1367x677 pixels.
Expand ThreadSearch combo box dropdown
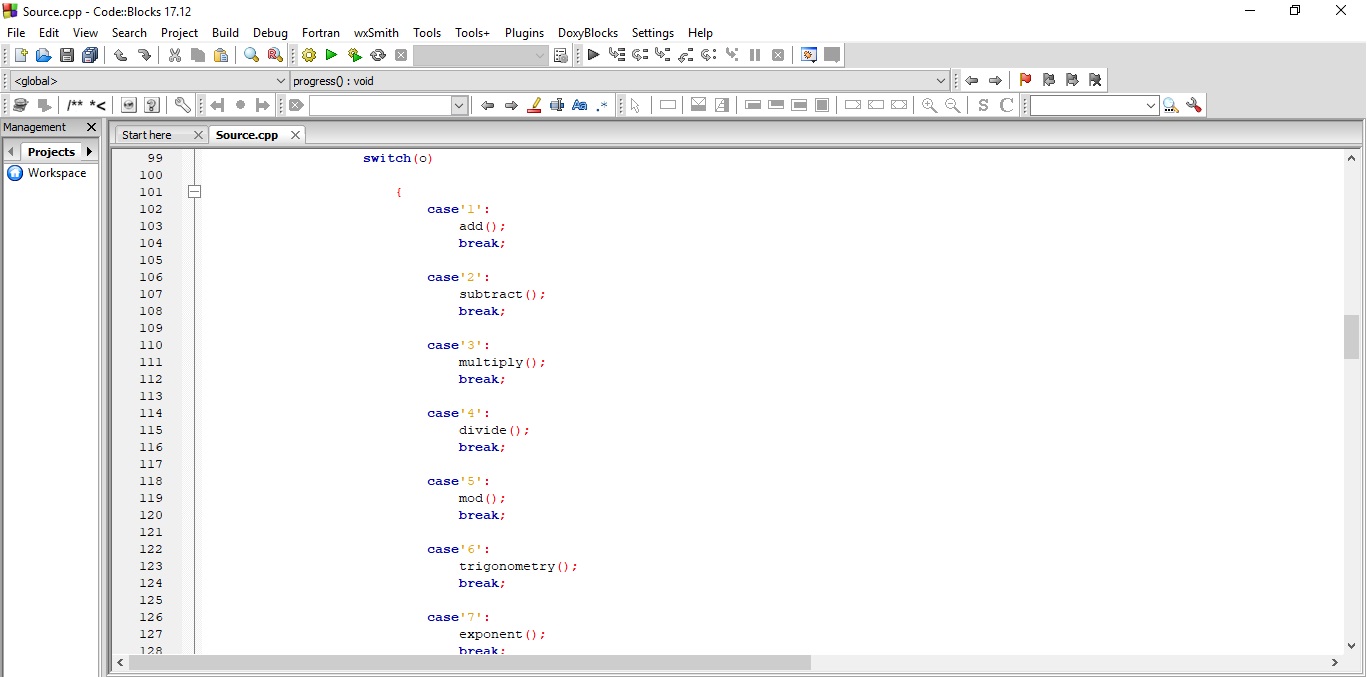pos(1151,105)
